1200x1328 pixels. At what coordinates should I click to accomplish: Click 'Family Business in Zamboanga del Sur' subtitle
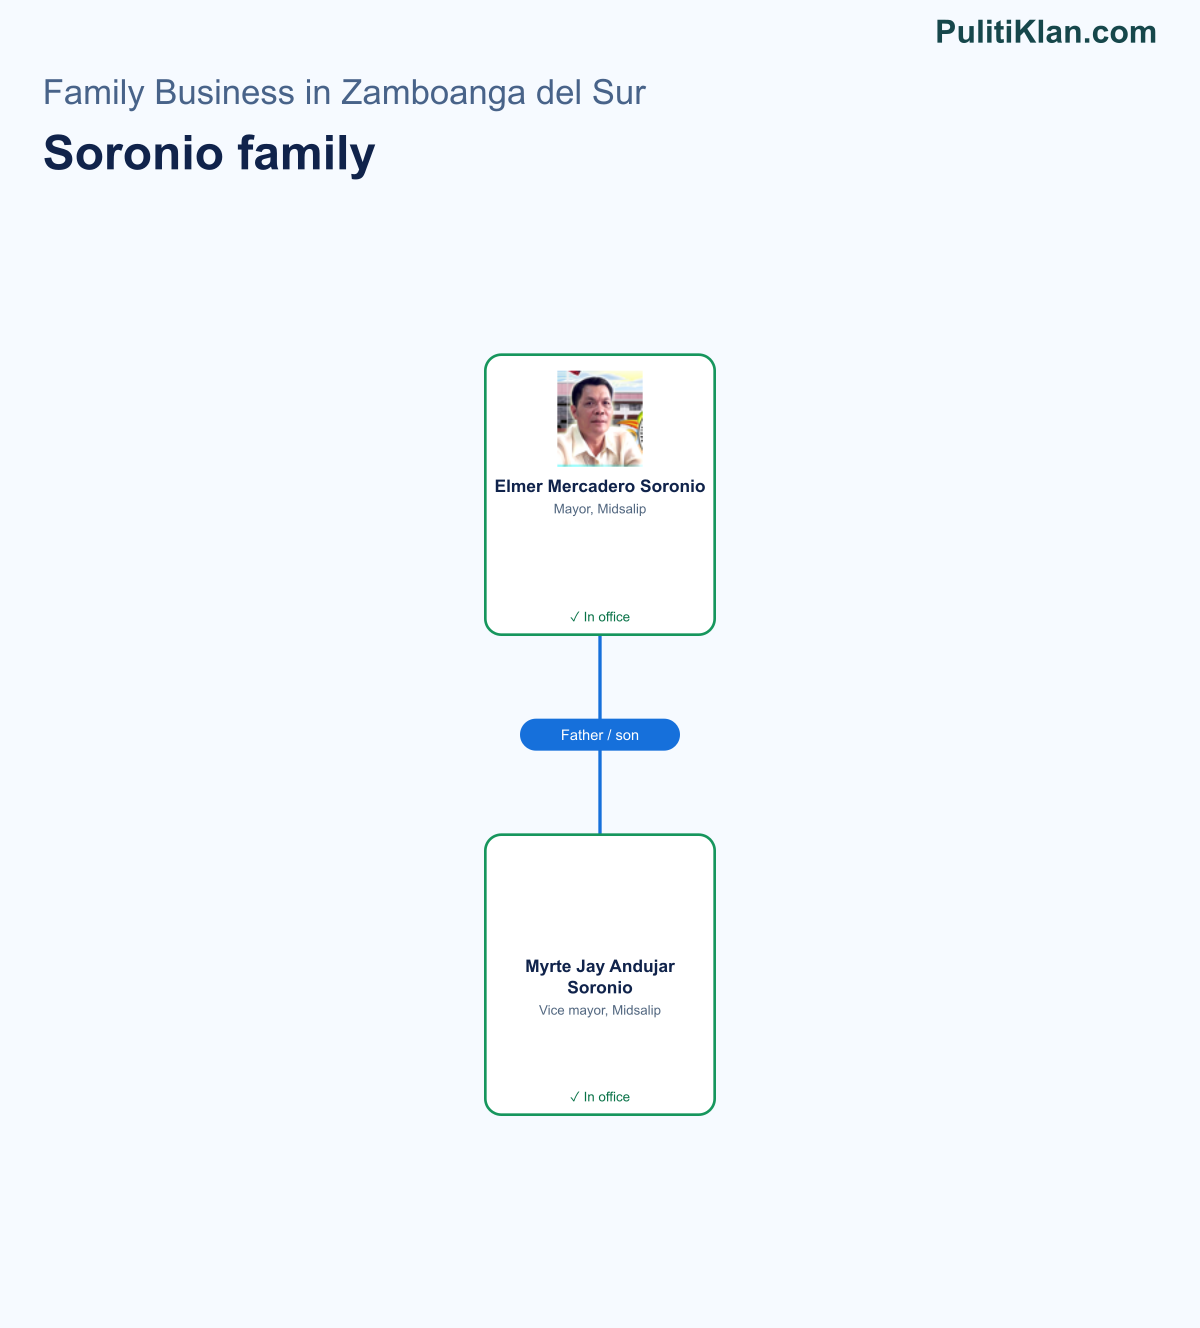click(x=344, y=92)
